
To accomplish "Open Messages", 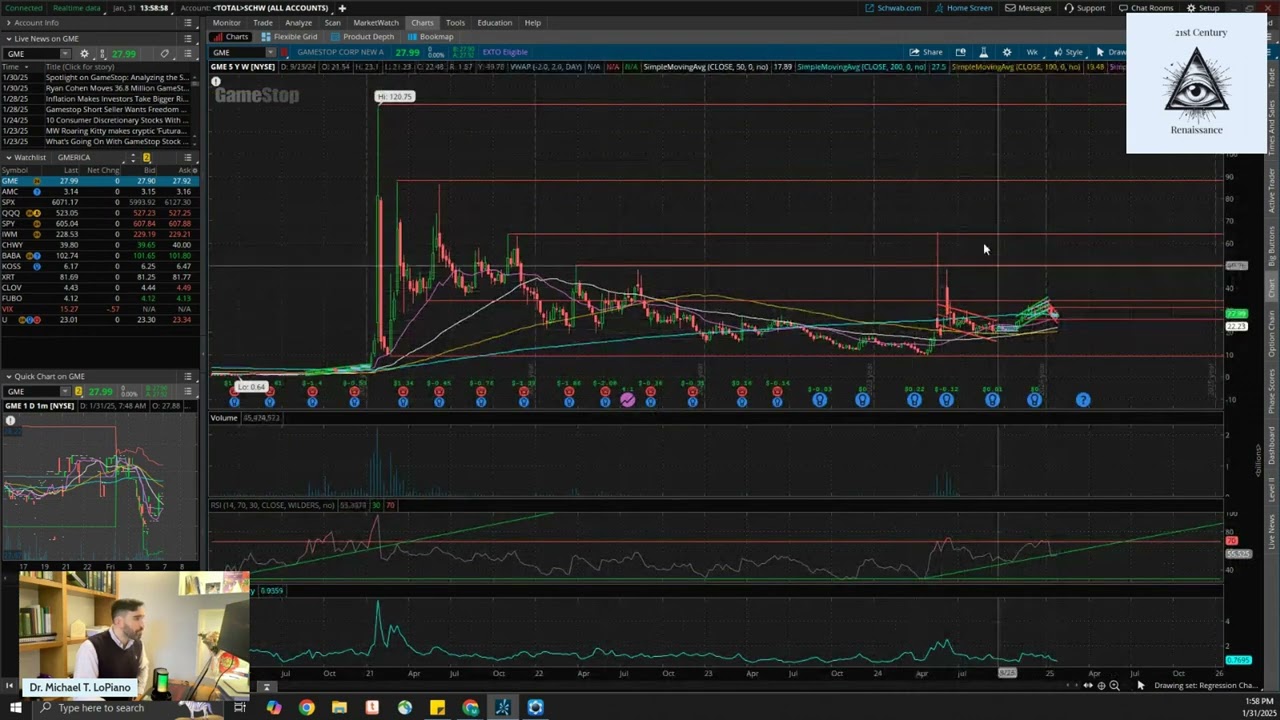I will pyautogui.click(x=1029, y=8).
